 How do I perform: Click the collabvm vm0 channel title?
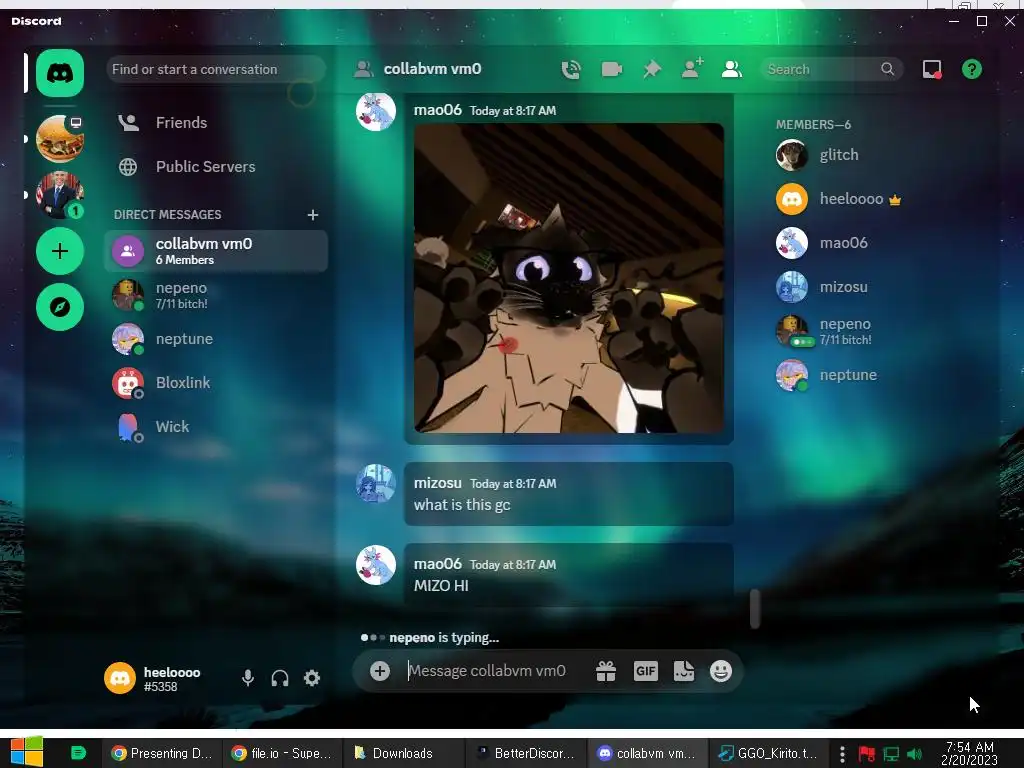pos(432,69)
